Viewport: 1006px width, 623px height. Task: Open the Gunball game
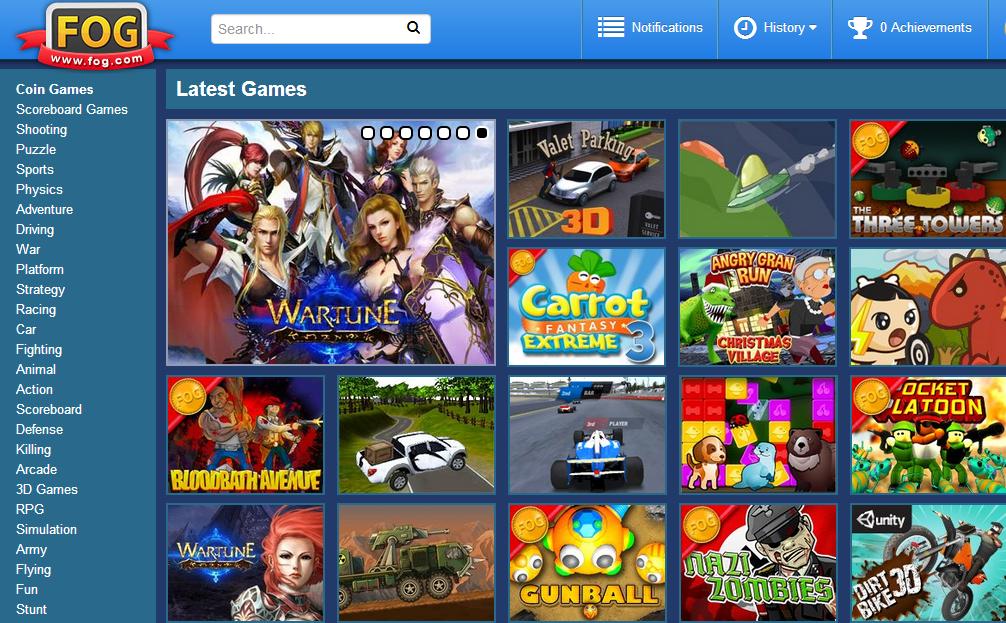586,563
